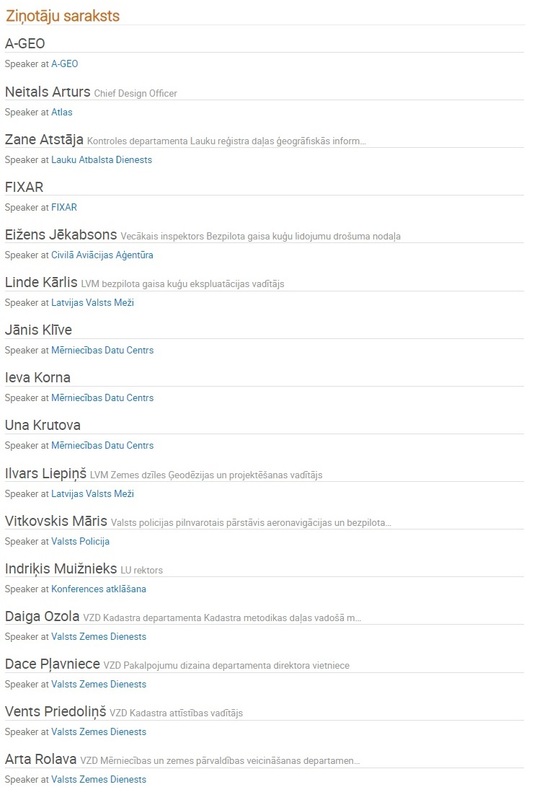Click the FIXAR session link

coord(64,207)
